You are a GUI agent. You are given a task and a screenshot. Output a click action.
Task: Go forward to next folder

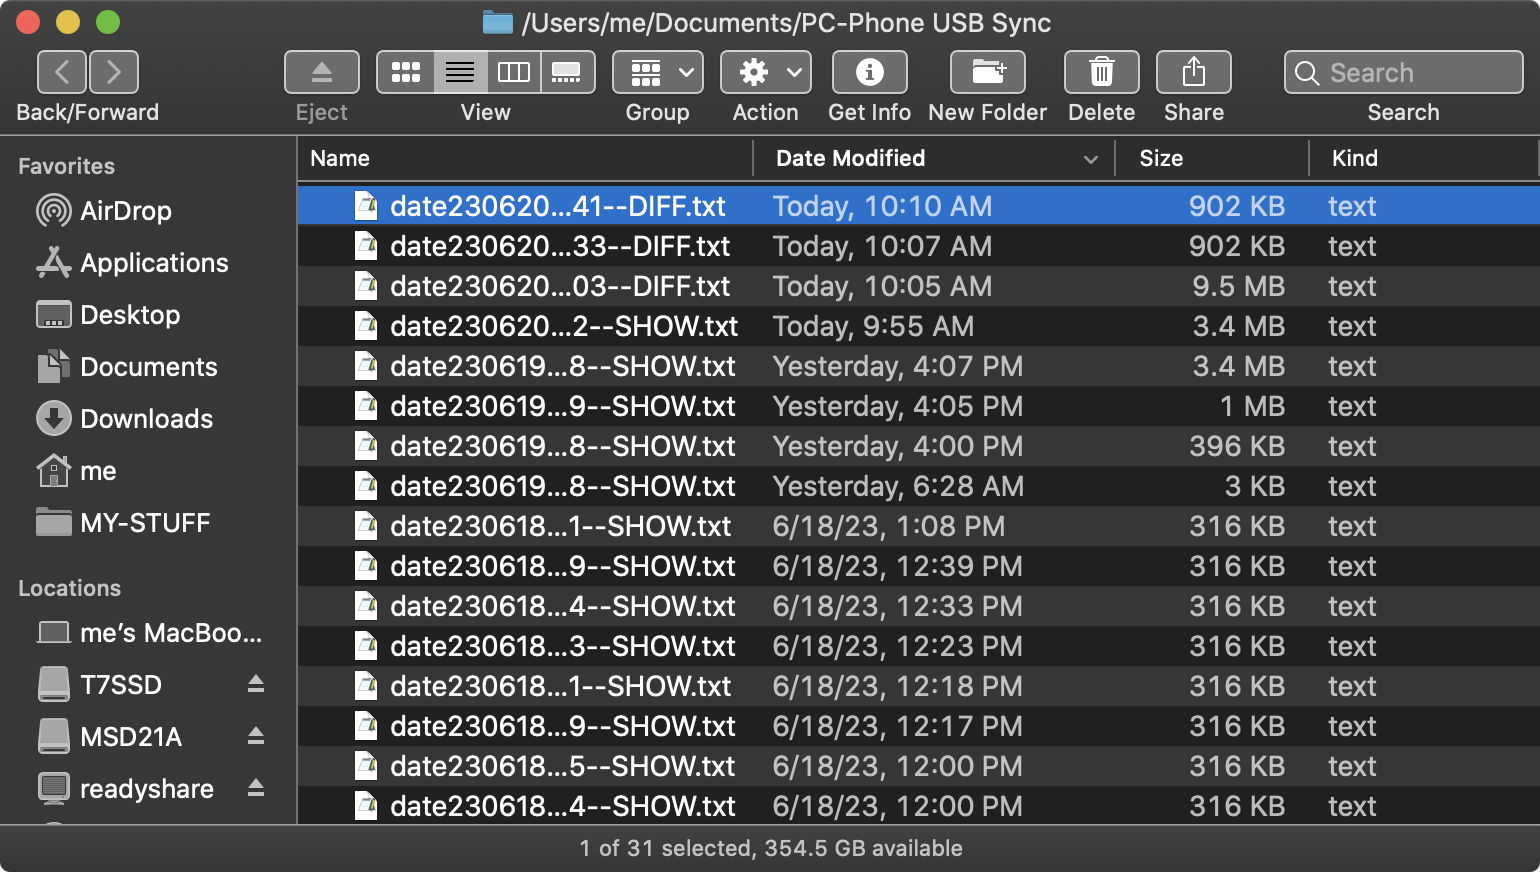[114, 72]
